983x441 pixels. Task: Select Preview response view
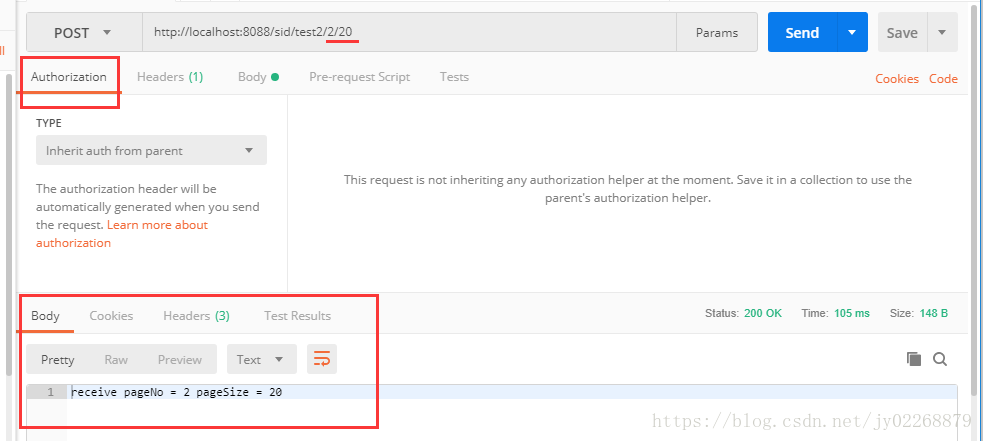click(180, 359)
